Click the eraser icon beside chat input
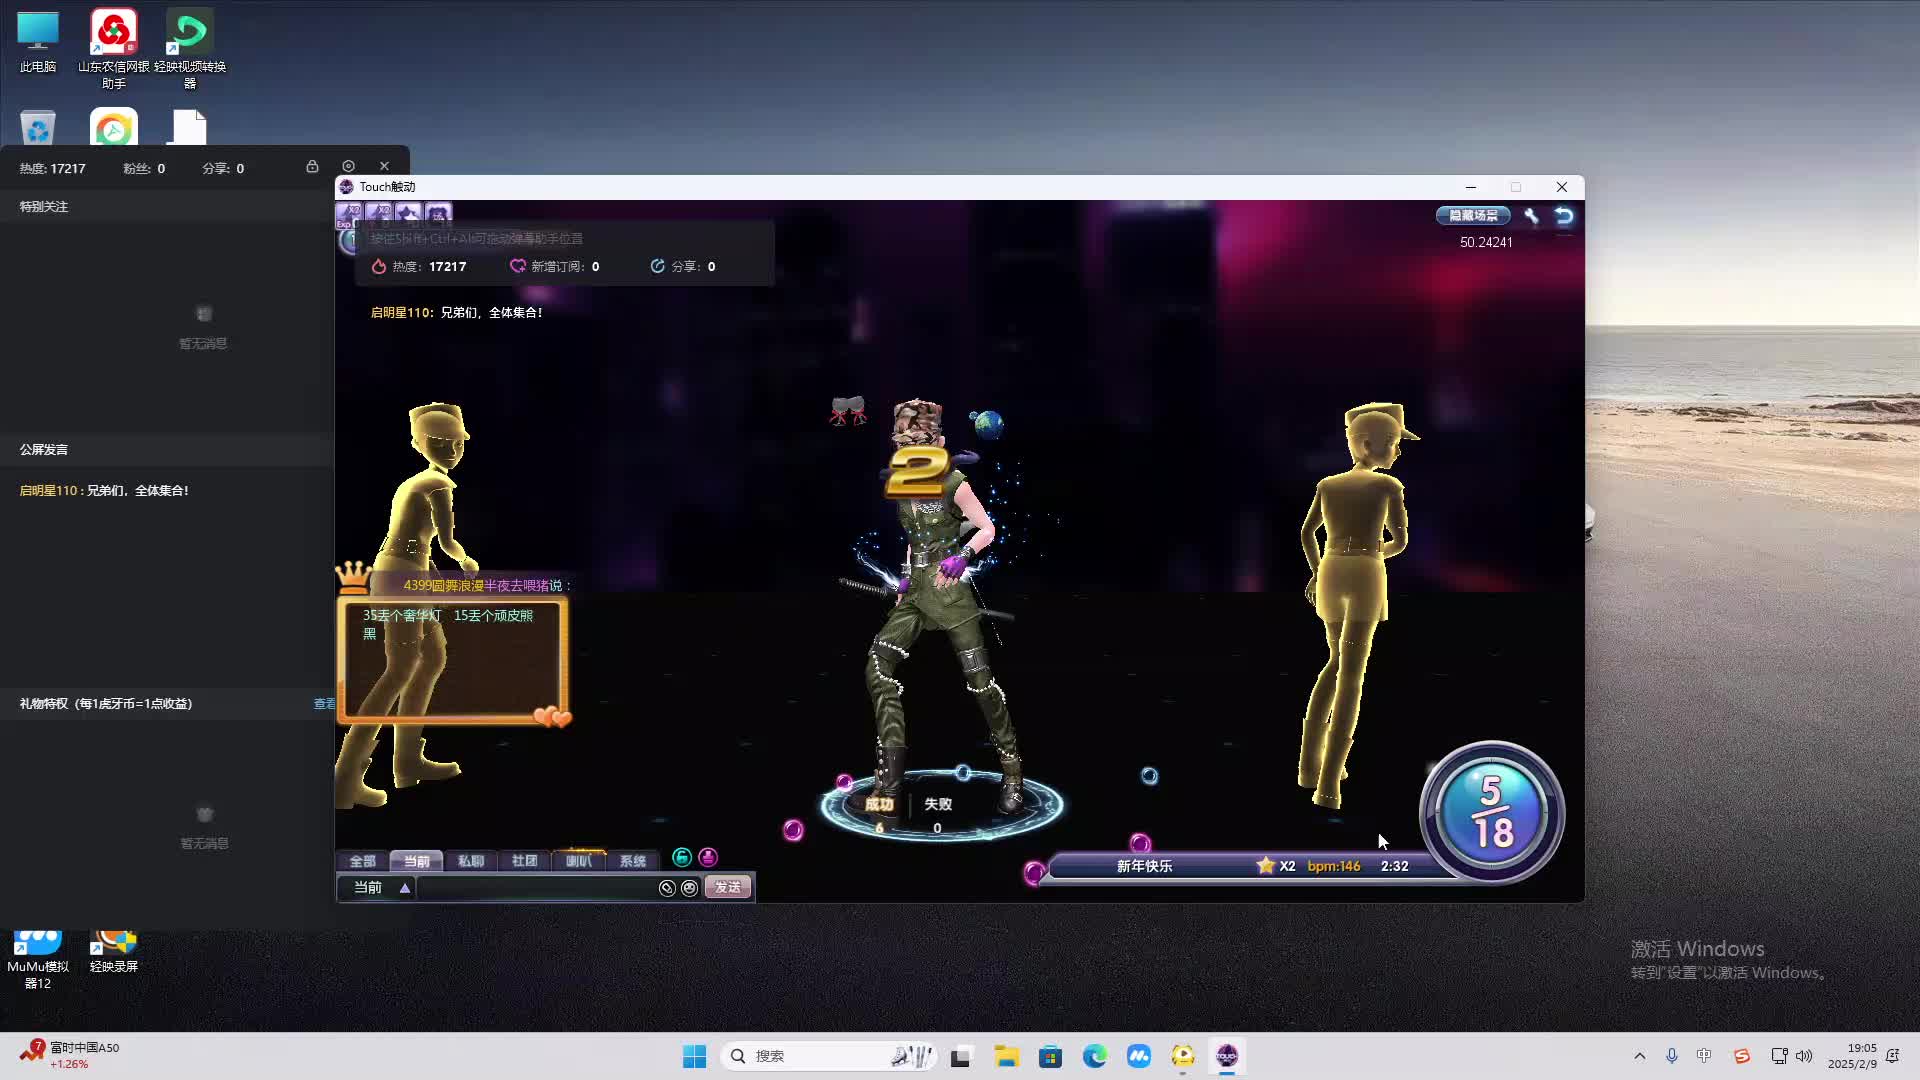 pyautogui.click(x=667, y=888)
